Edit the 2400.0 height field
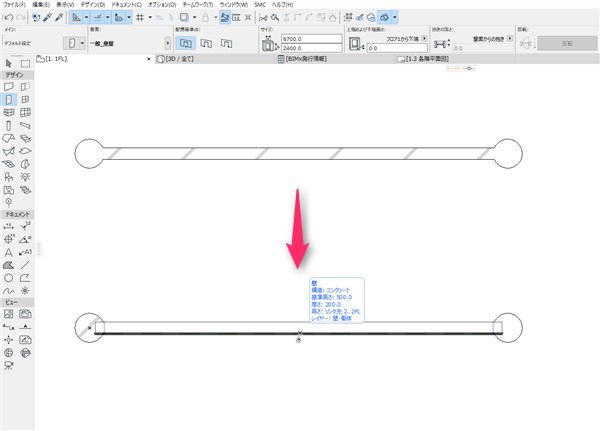Image resolution: width=600 pixels, height=431 pixels. [311, 48]
